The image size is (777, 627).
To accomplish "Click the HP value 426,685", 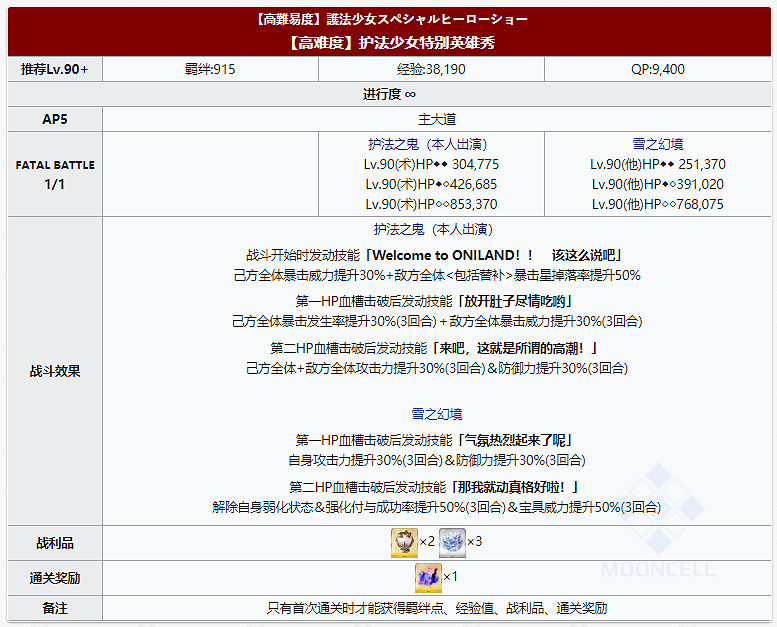I will pyautogui.click(x=473, y=184).
